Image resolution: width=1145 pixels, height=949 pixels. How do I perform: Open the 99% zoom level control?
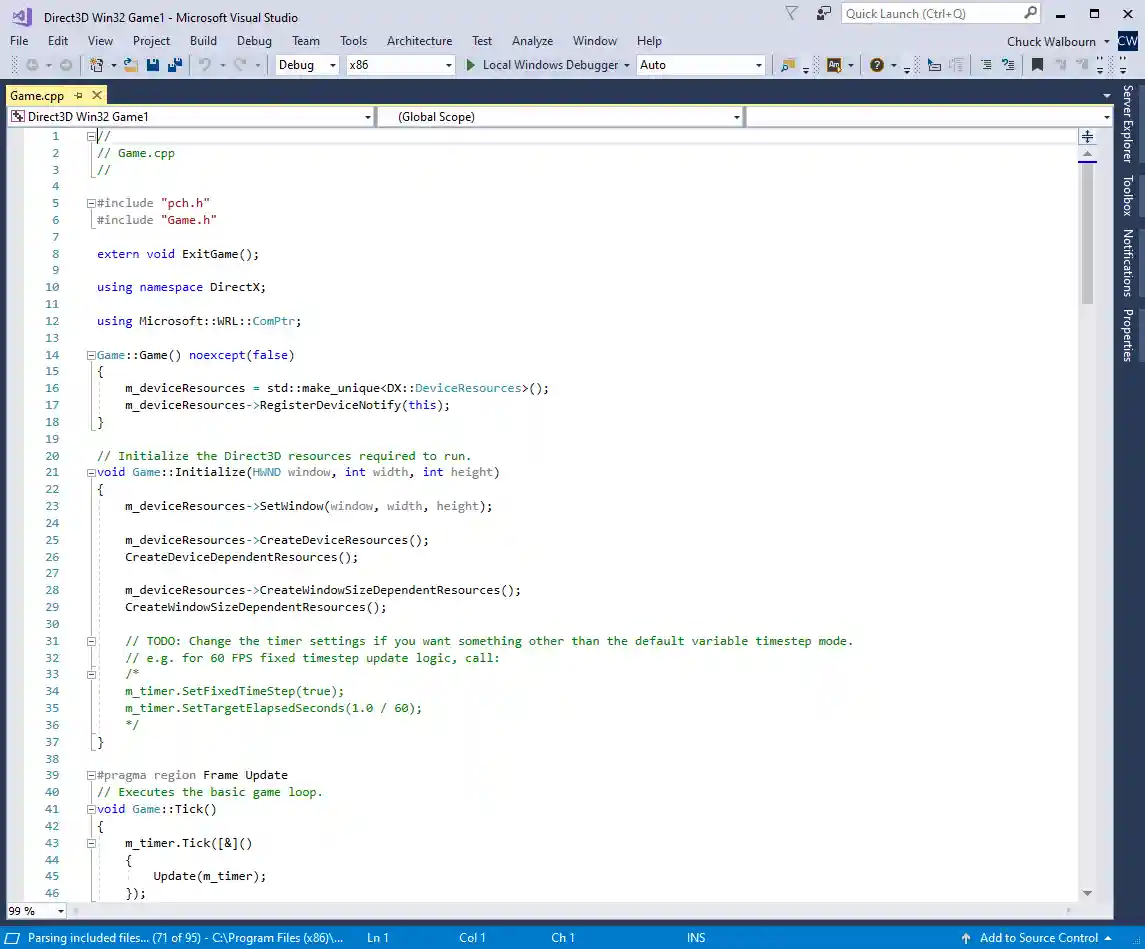tap(35, 911)
